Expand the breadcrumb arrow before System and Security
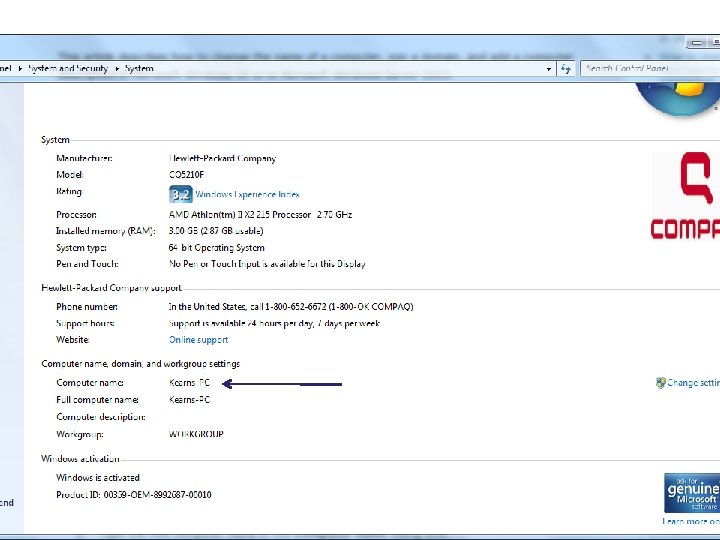 click(20, 69)
